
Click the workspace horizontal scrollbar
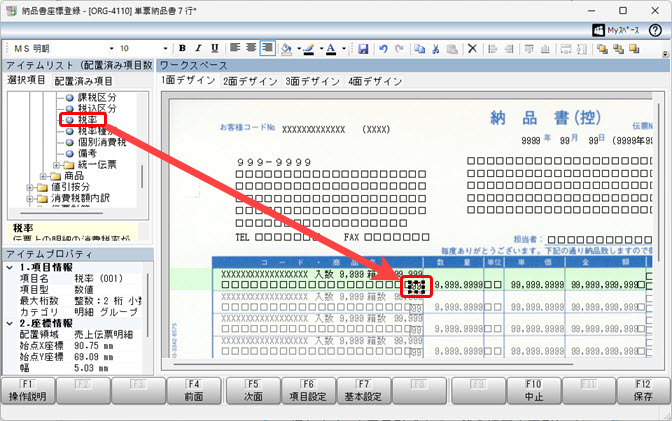[x=373, y=365]
